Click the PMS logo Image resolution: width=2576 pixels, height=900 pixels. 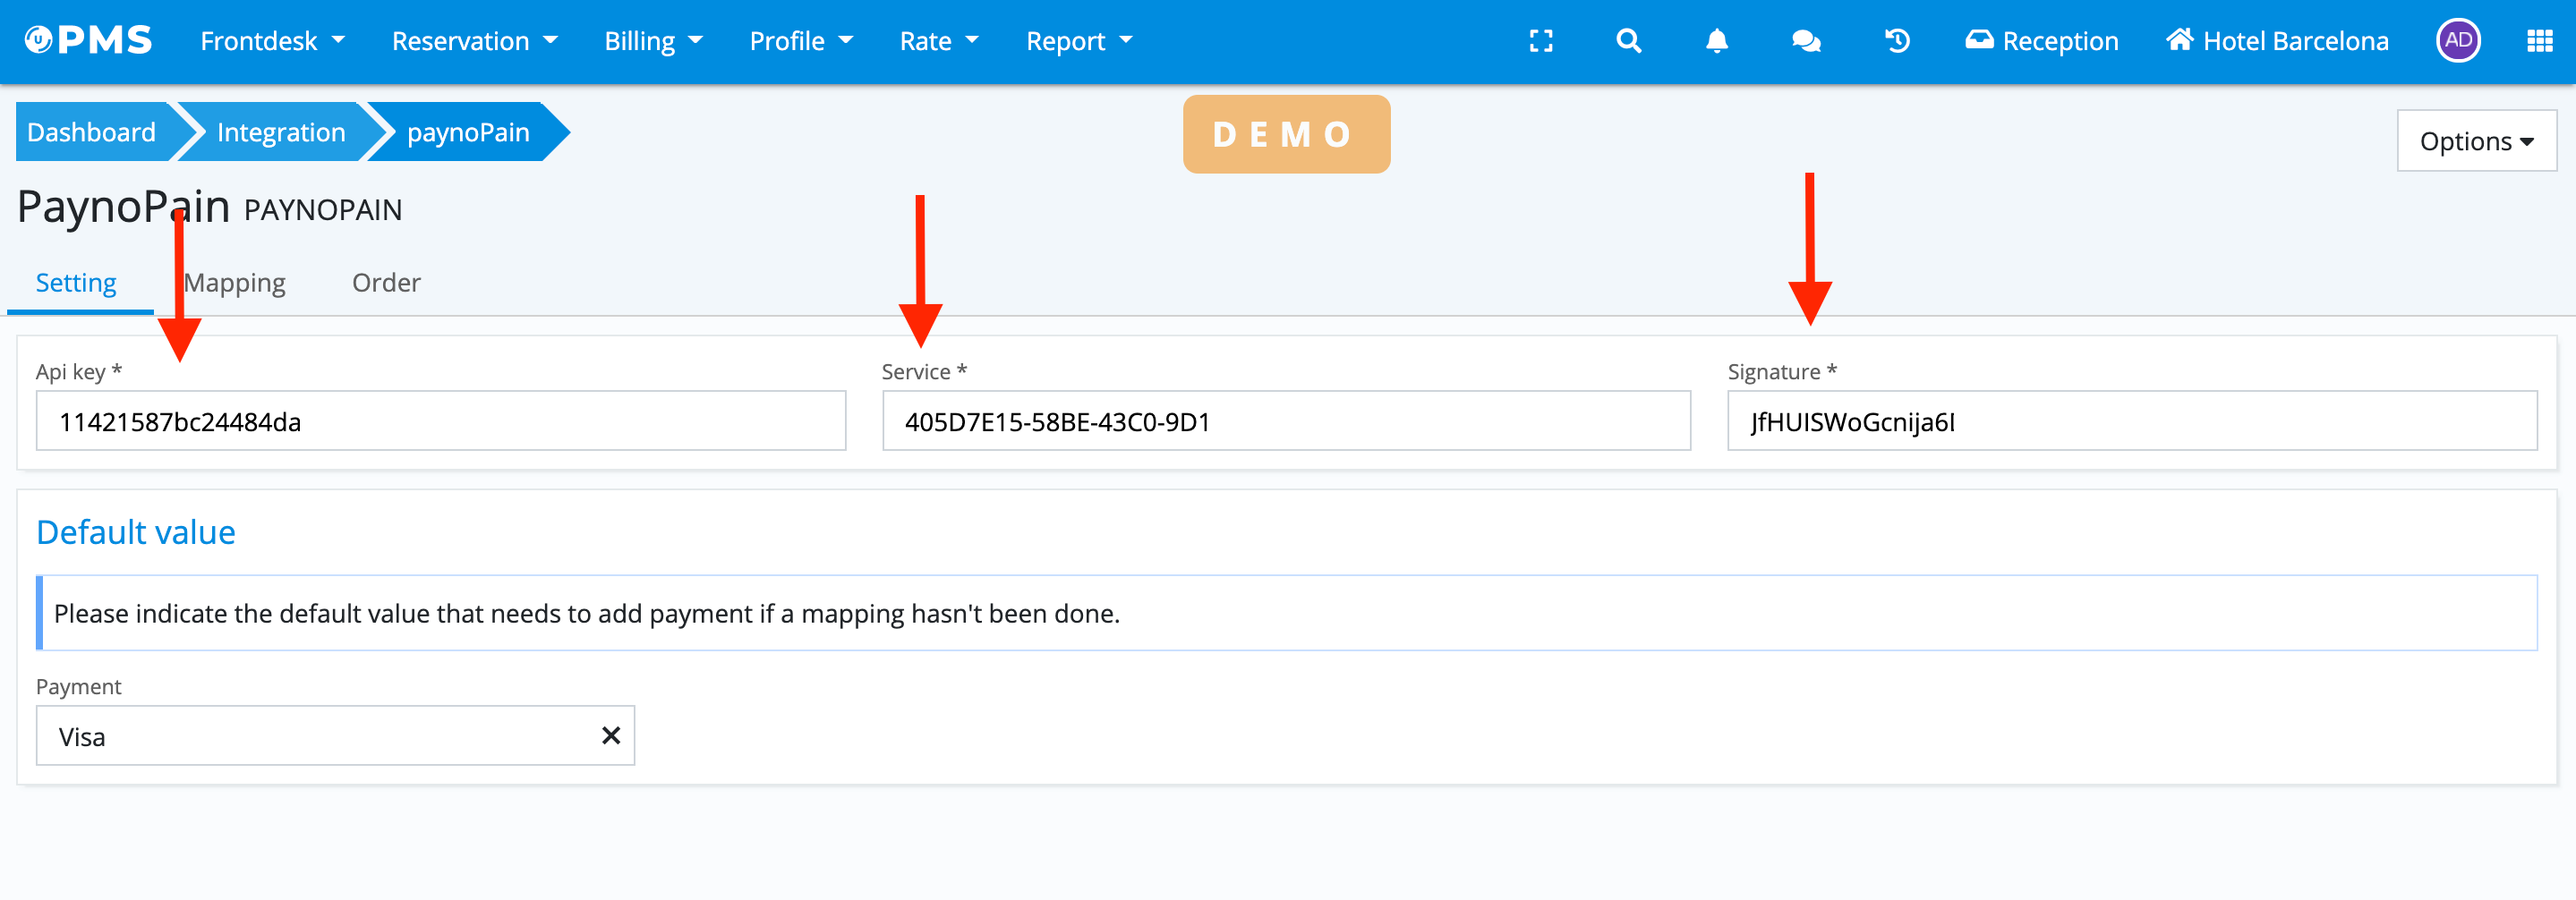[x=88, y=40]
